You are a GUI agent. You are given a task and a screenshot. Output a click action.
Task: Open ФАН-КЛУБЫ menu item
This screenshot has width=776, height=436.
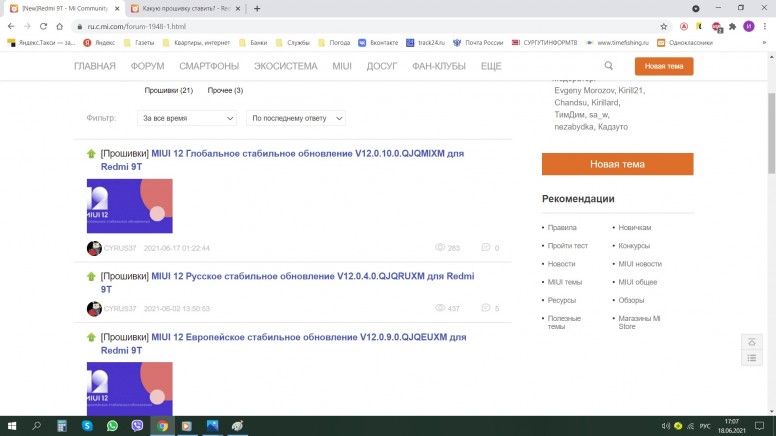[439, 66]
